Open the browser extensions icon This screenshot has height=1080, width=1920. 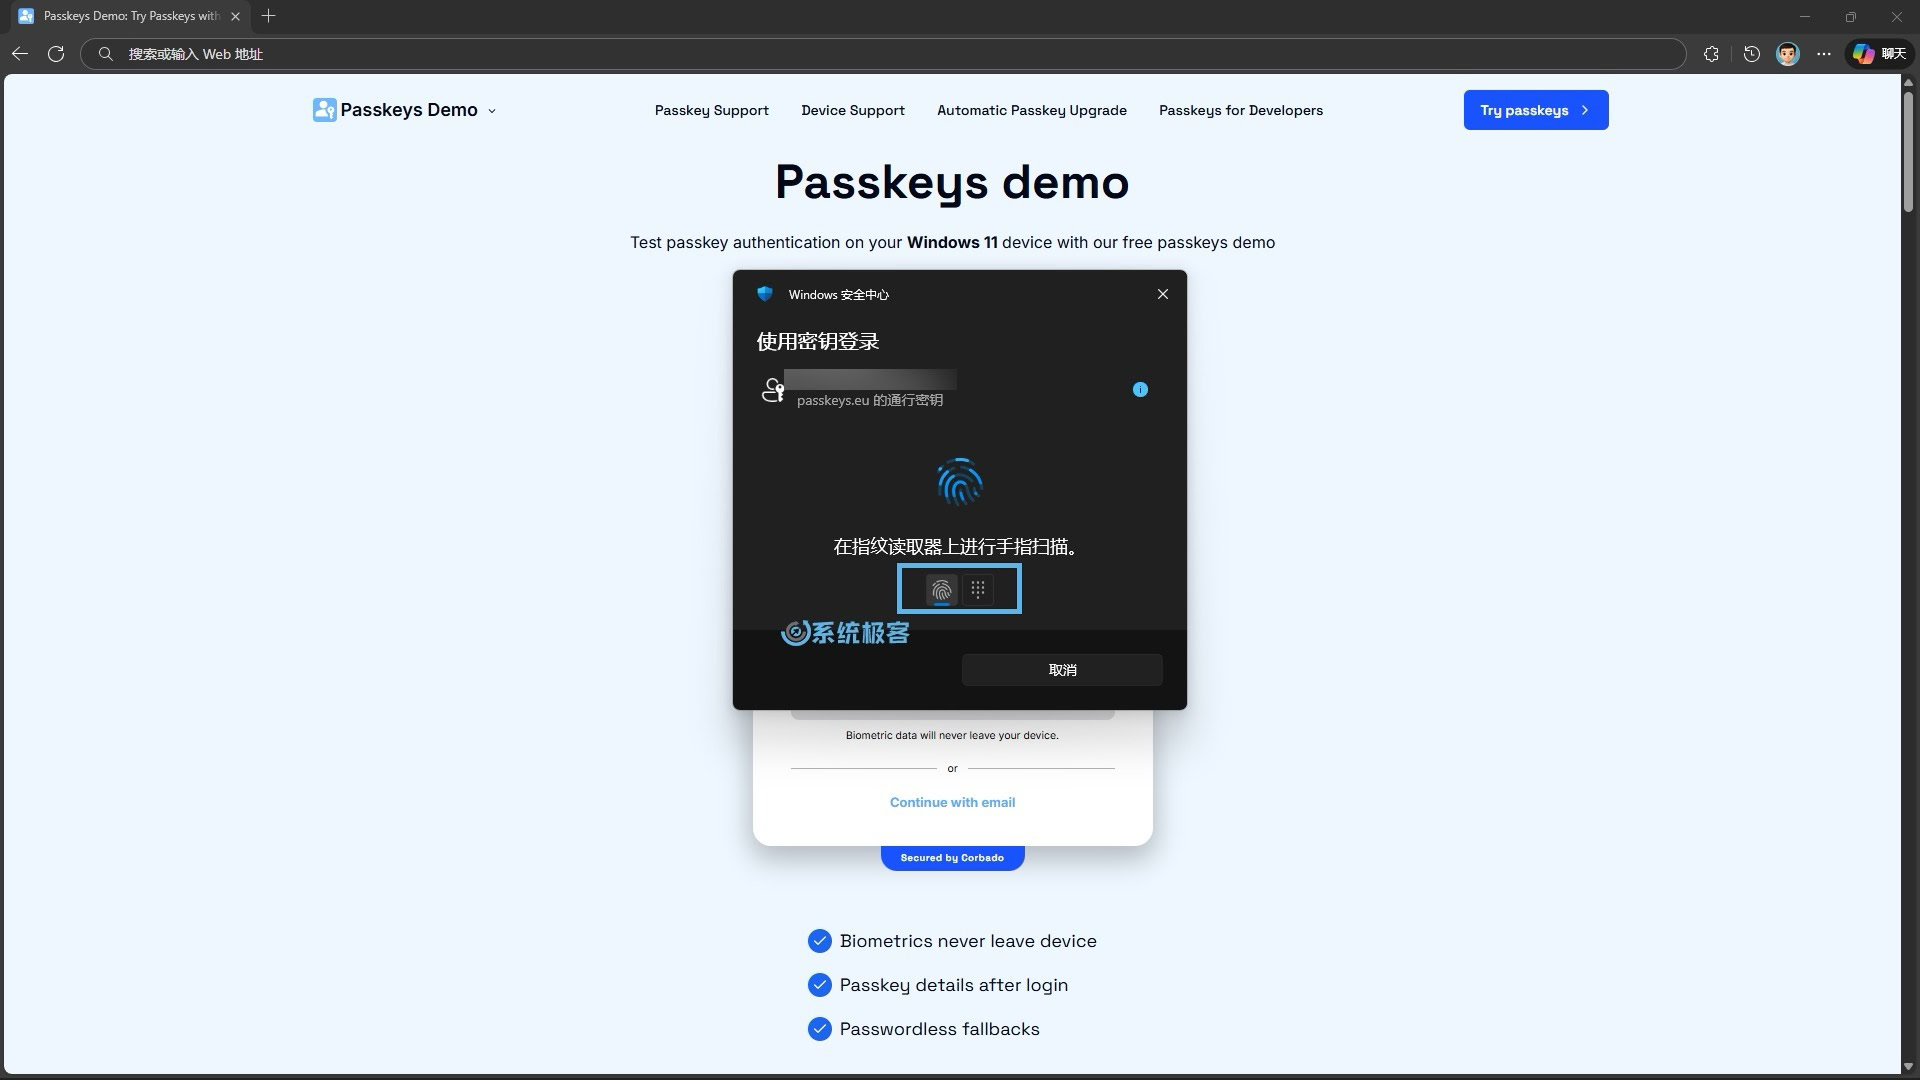[x=1711, y=54]
